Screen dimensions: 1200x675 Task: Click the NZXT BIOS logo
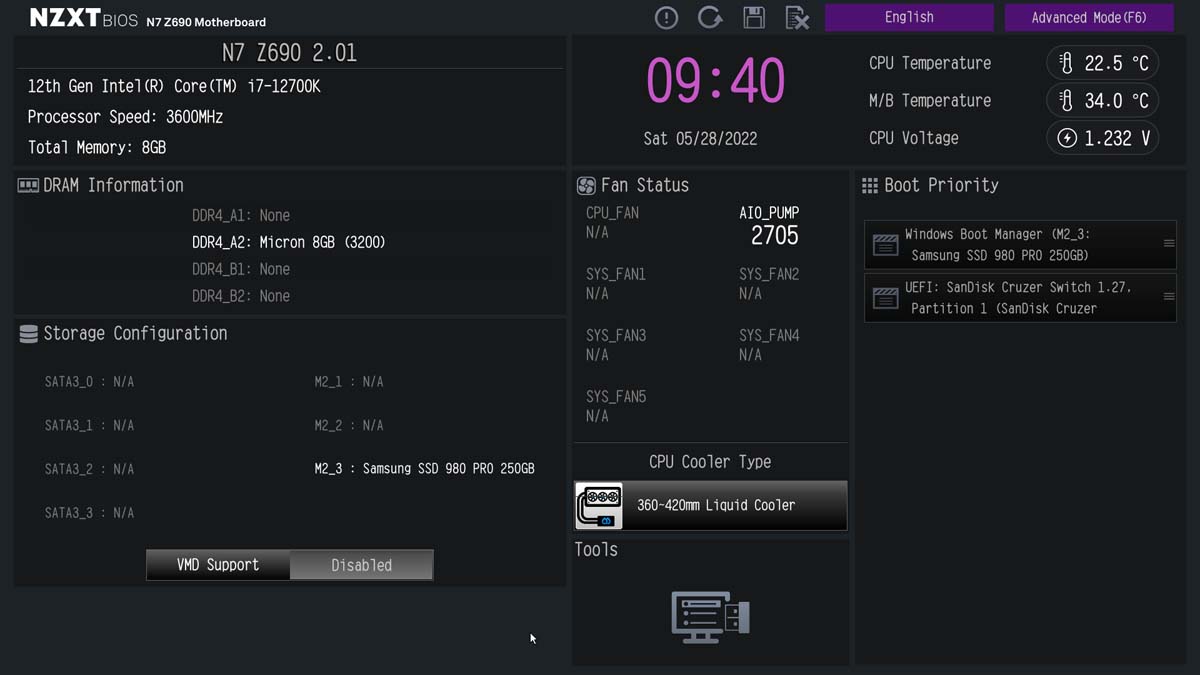84,18
